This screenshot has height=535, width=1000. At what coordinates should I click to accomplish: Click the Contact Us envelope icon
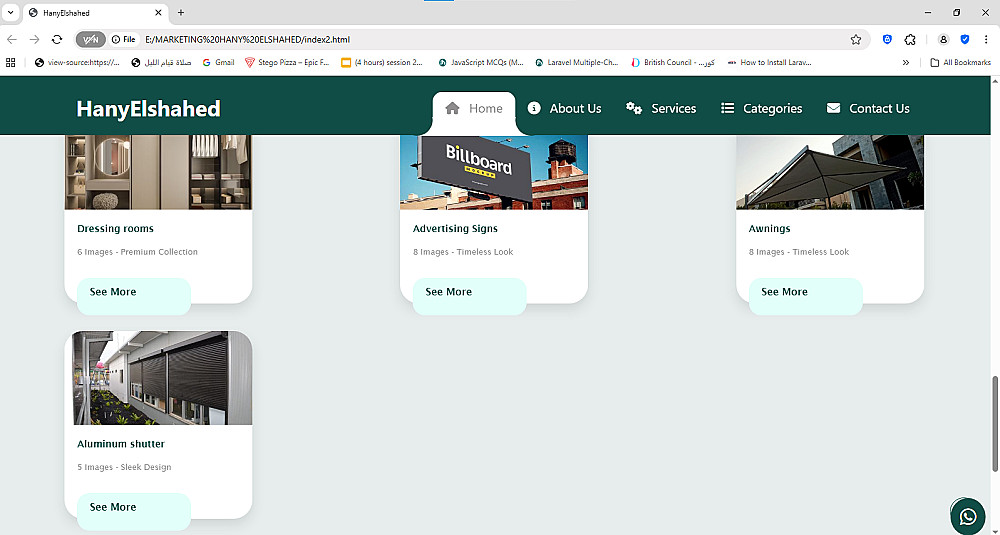[x=834, y=108]
